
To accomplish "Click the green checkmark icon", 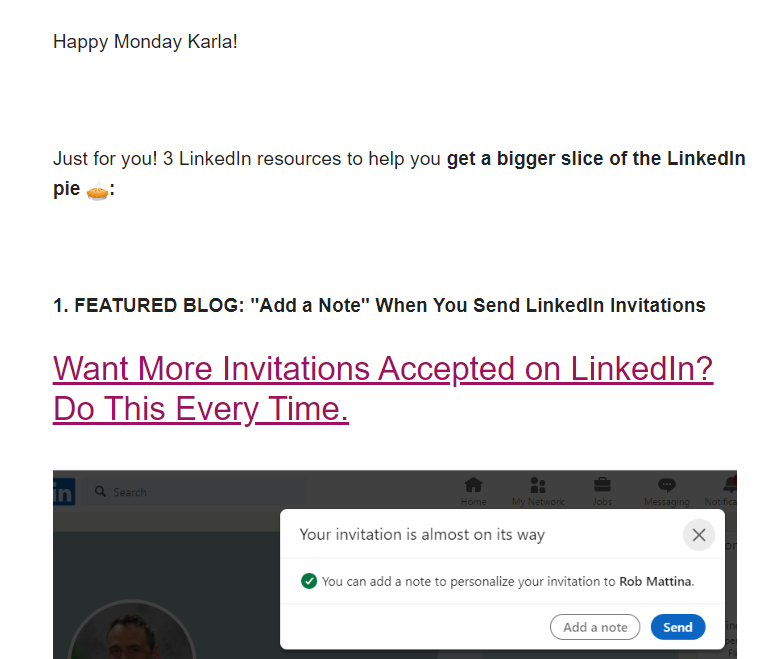I will [x=309, y=581].
